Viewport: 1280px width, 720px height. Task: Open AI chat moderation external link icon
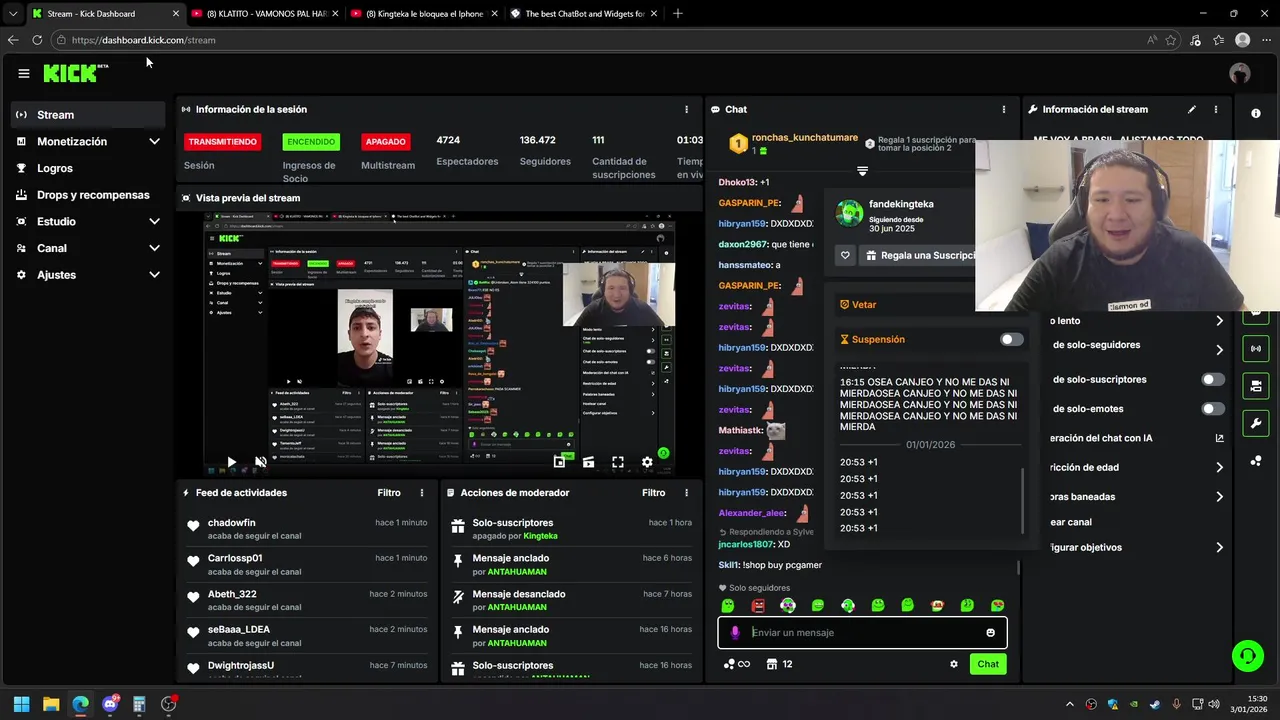(1219, 438)
